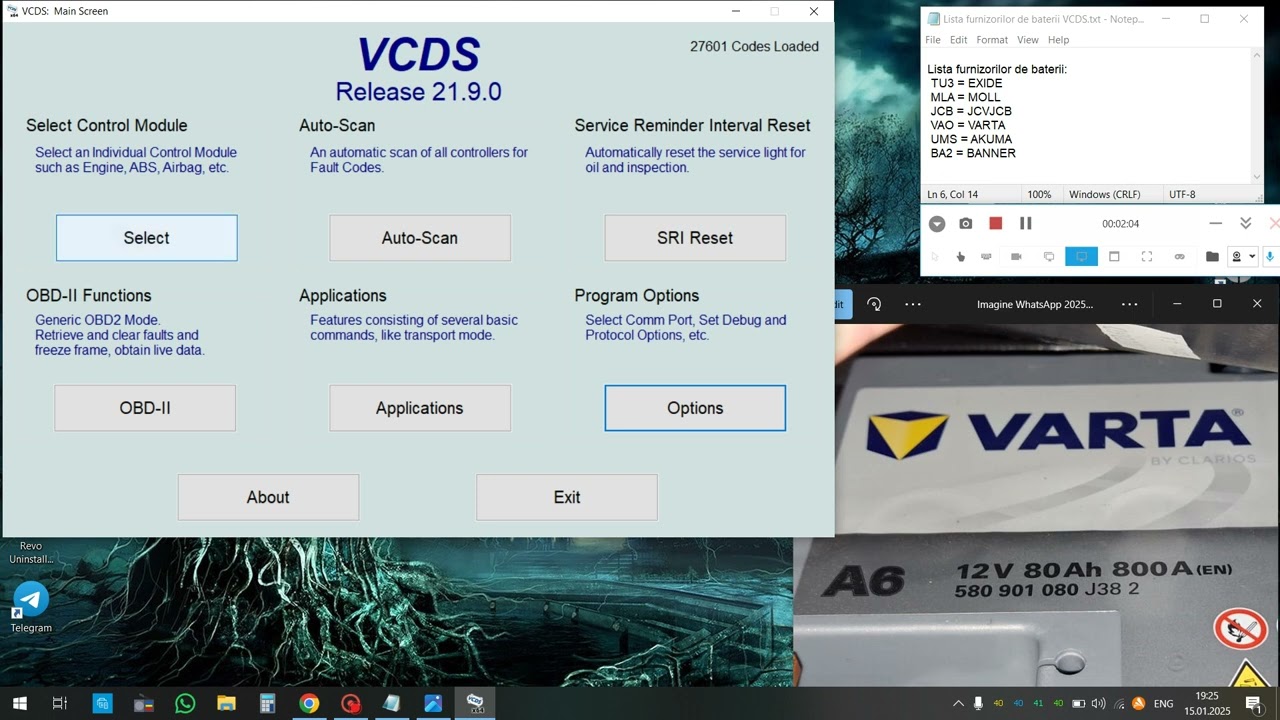Open the three-dots menu beside the Imagine WhatsApp title
Screen dimensions: 1280x720
[x=1129, y=304]
